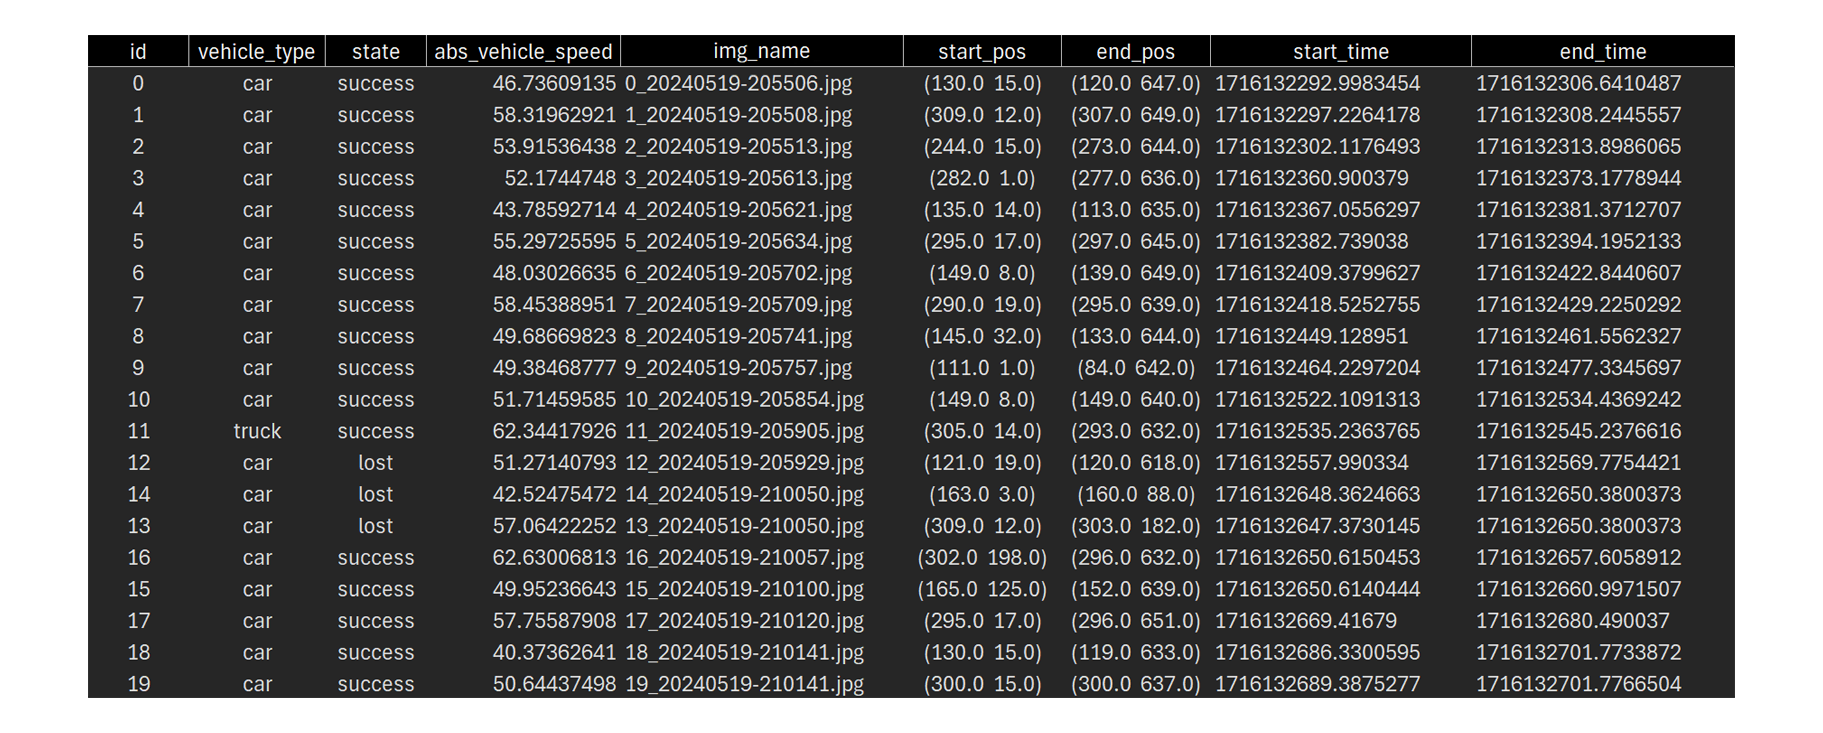Select image name 11_20240519-205905.jpg

(744, 431)
